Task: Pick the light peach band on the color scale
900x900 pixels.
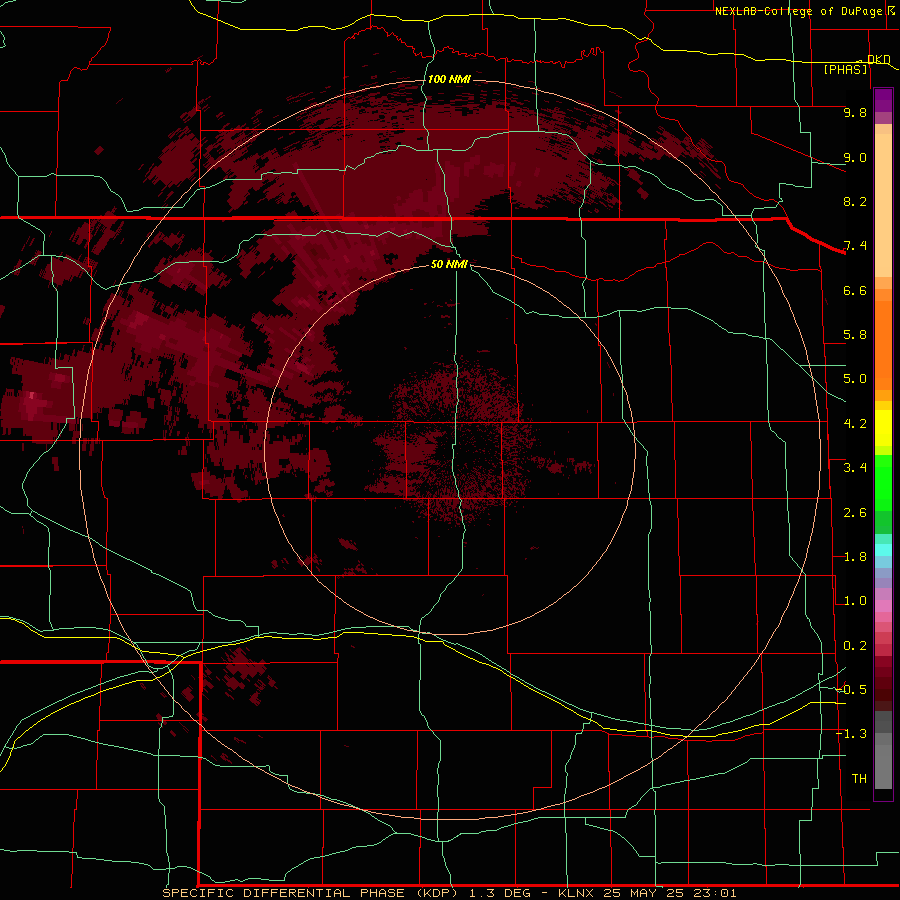Action: point(883,205)
